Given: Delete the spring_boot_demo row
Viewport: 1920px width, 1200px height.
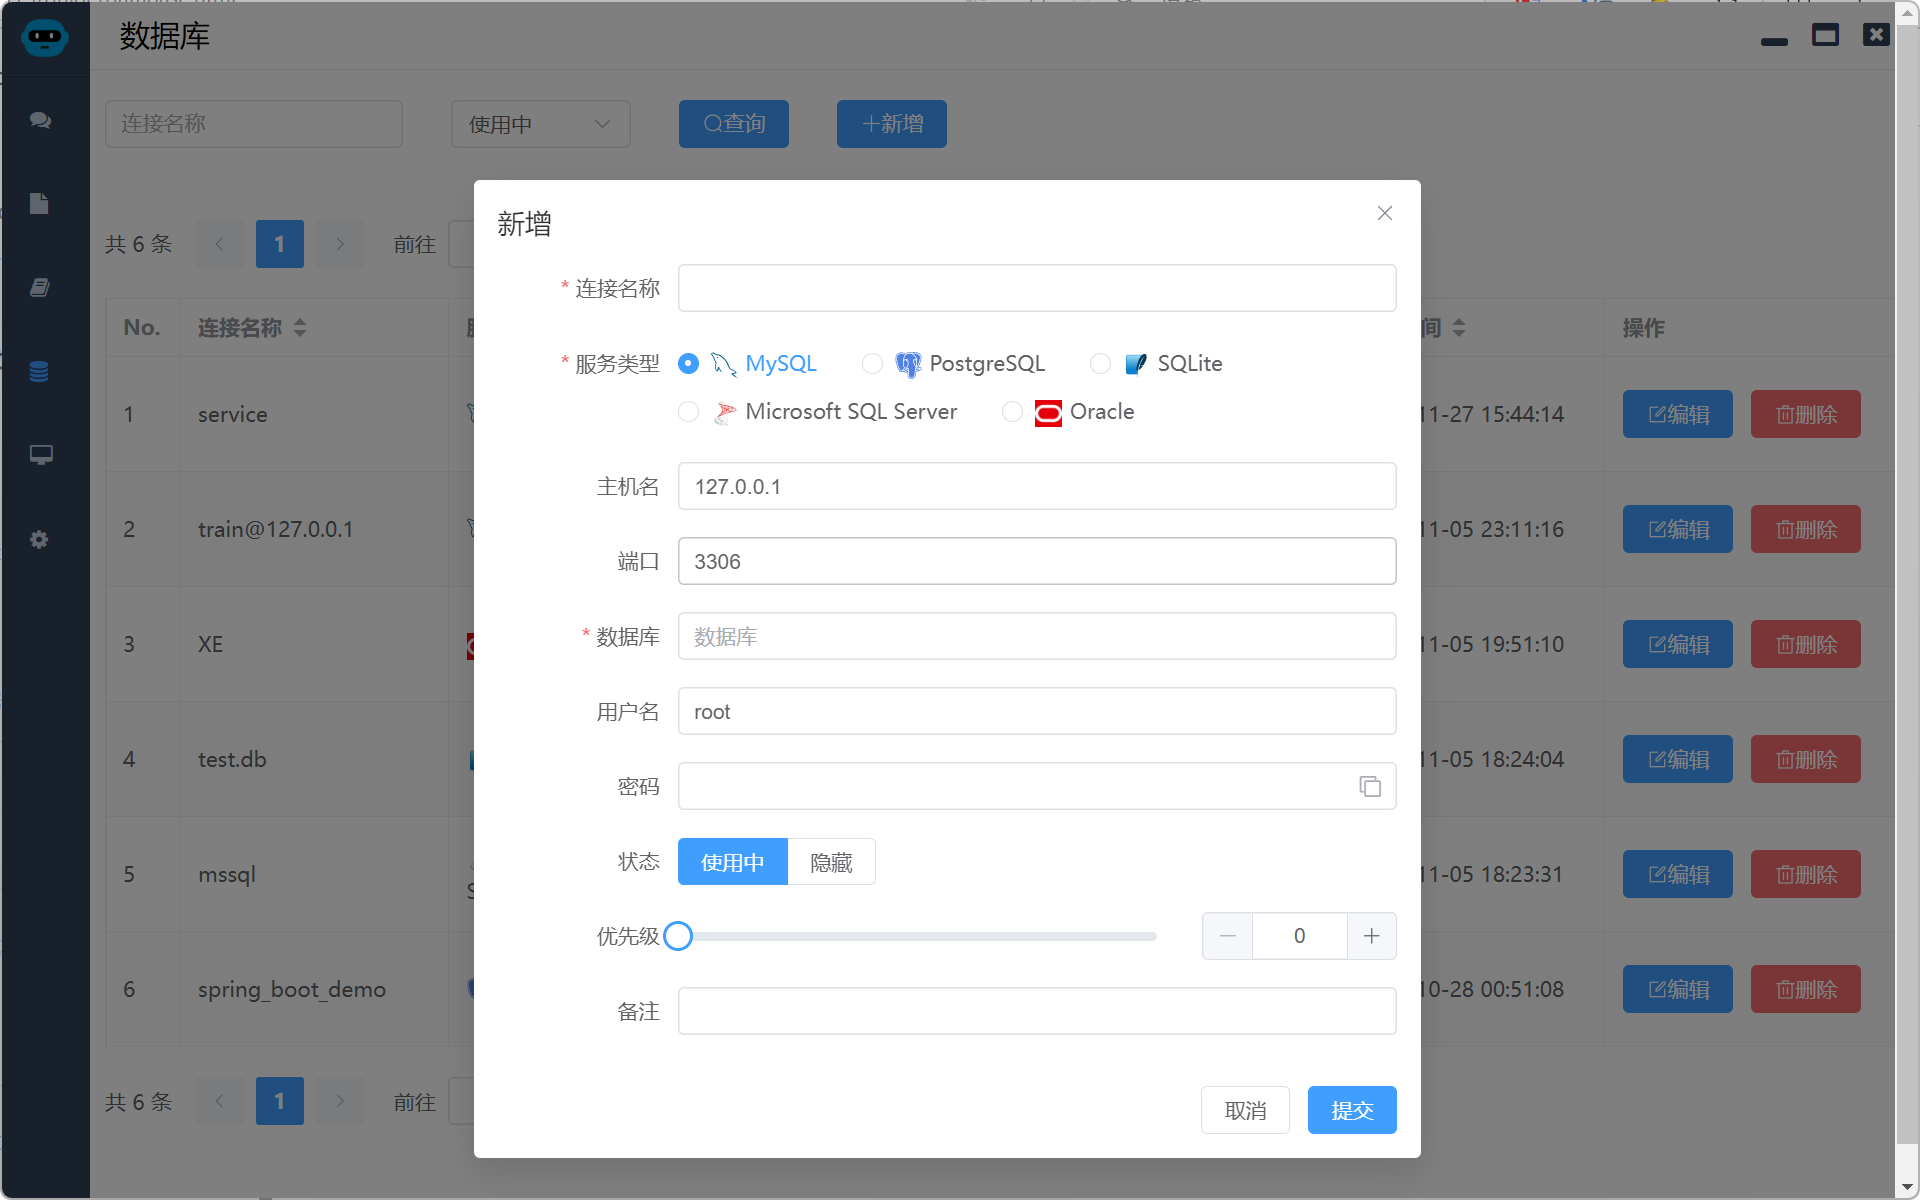Looking at the screenshot, I should 1806,989.
